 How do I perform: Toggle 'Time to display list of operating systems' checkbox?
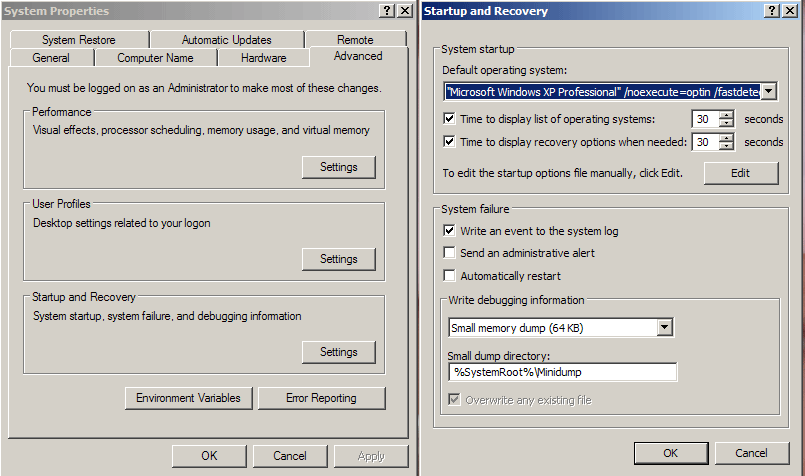(450, 119)
